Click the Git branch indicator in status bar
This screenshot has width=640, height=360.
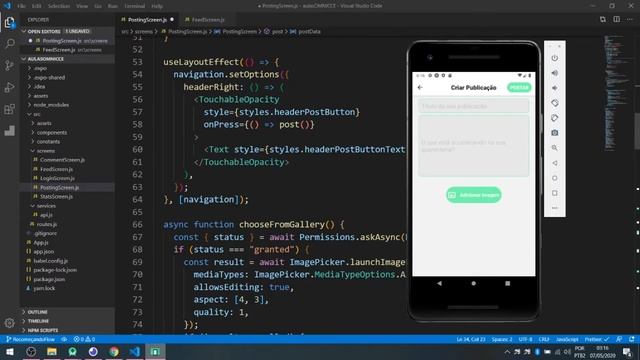(x=30, y=339)
